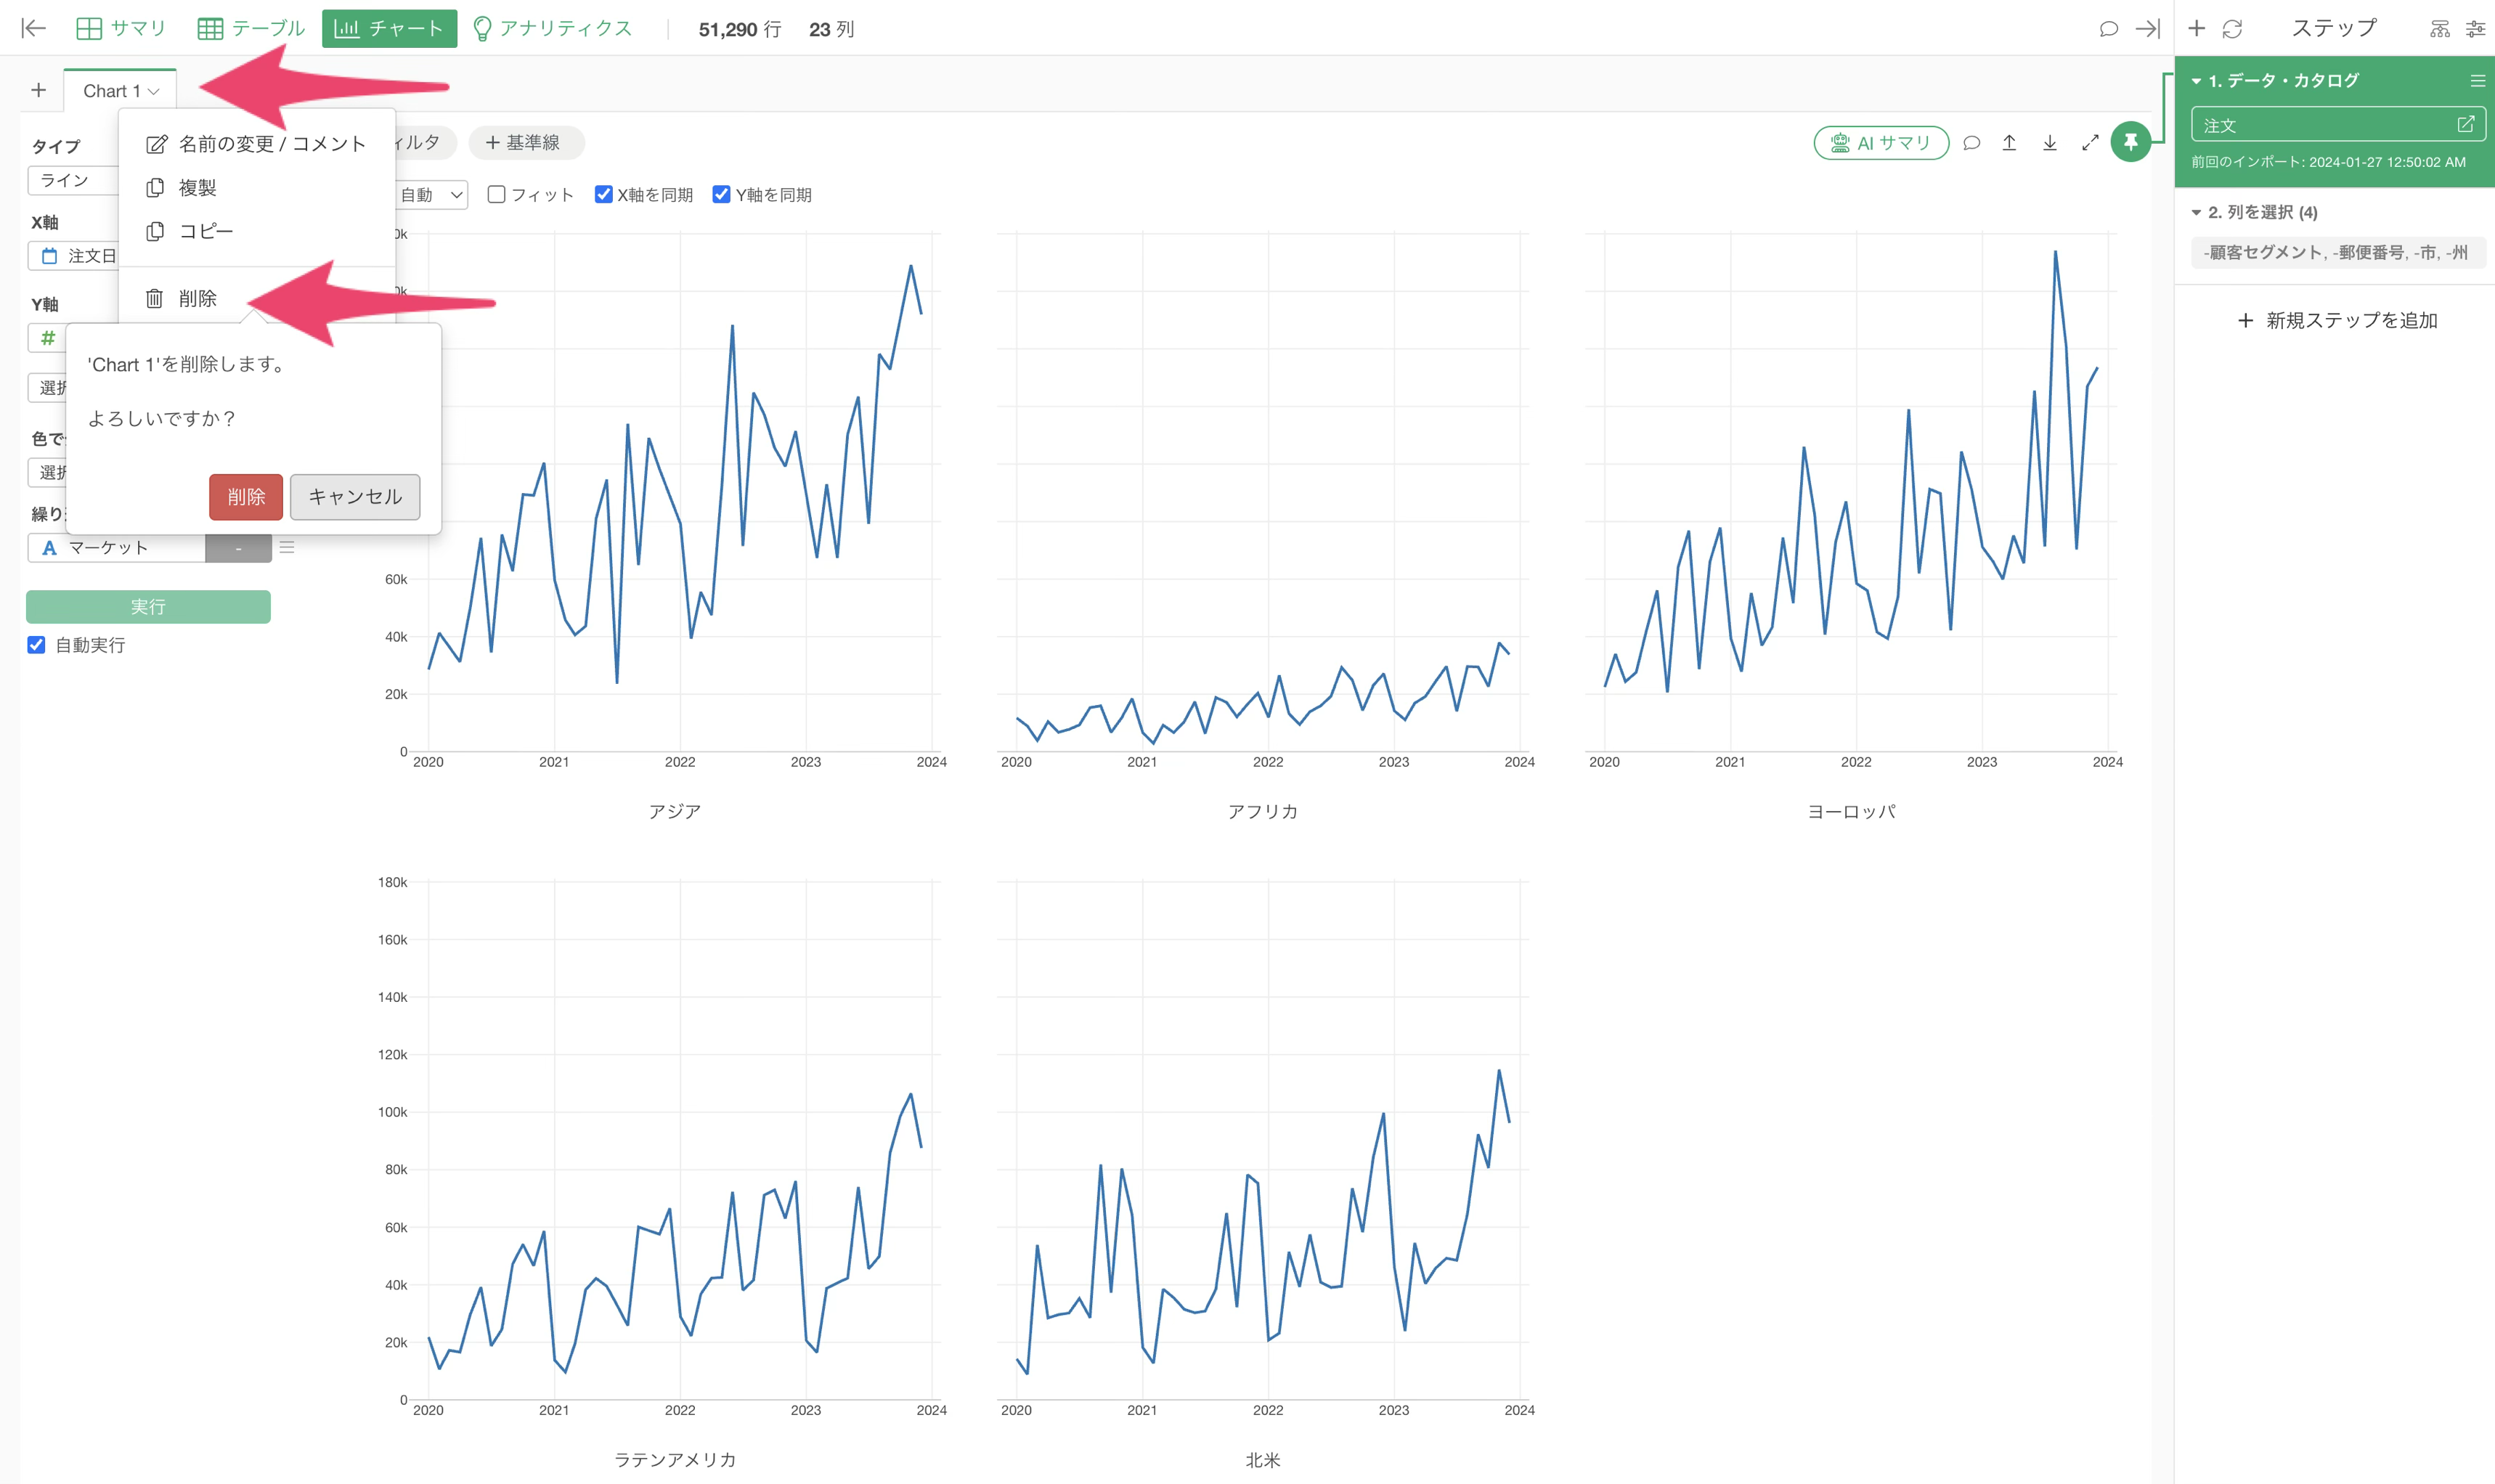Click the green pin icon
2495x1484 pixels.
(2130, 143)
